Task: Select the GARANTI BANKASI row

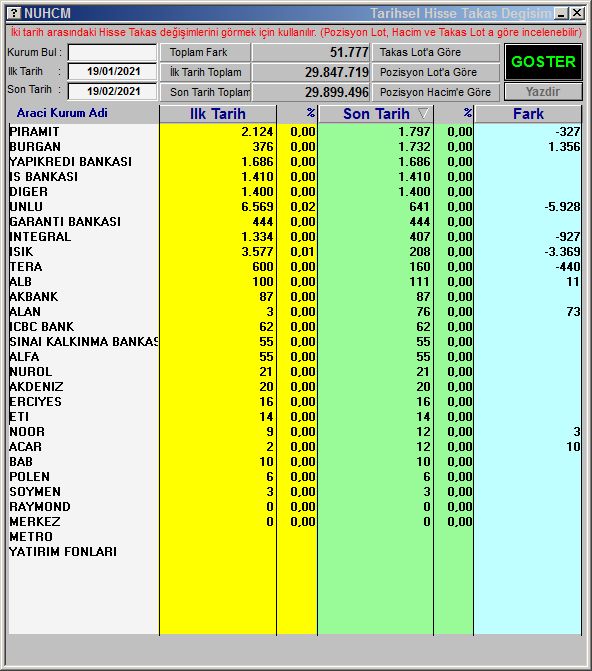Action: [x=295, y=222]
